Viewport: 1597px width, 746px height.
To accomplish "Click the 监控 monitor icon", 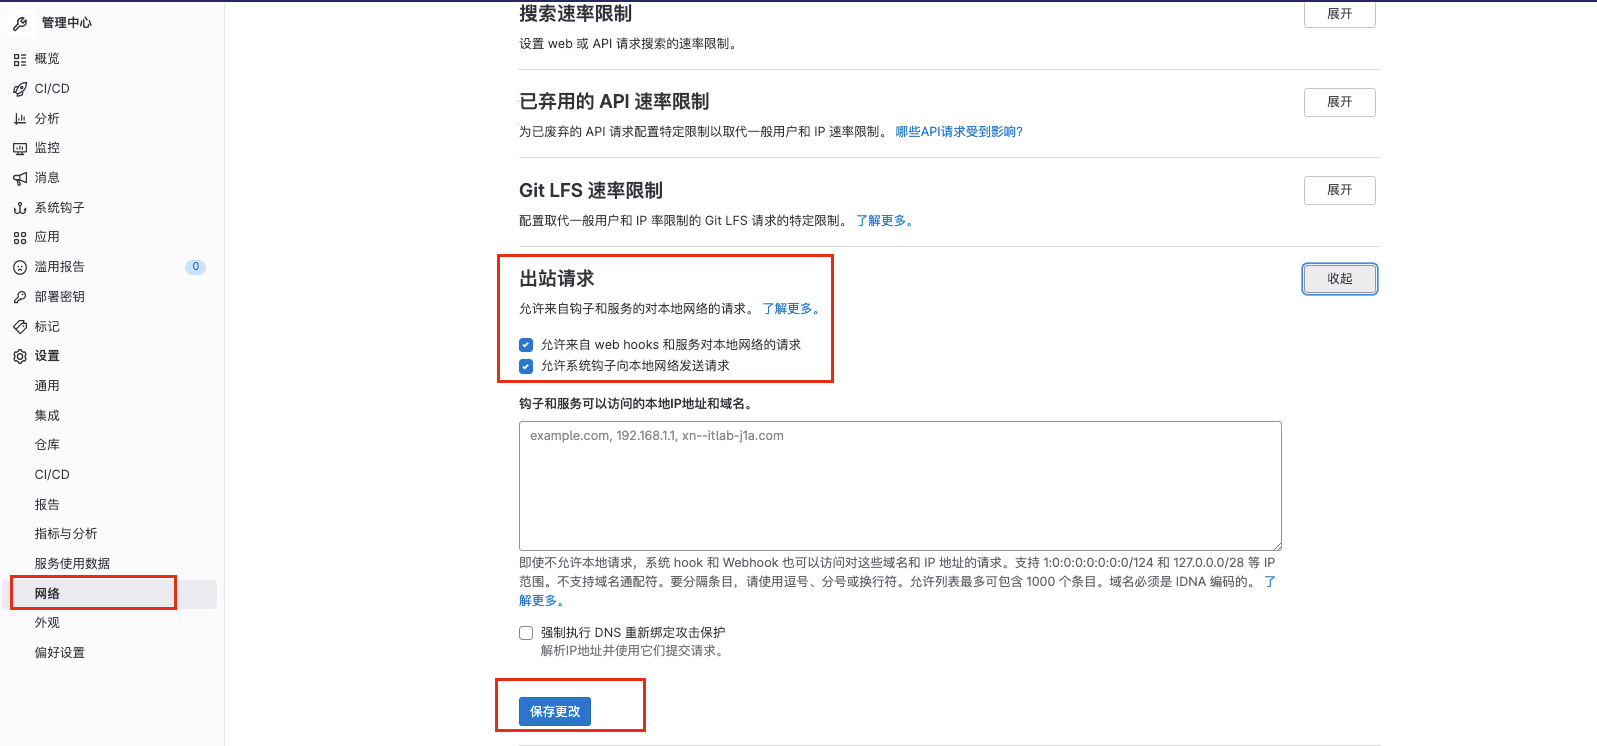I will 20,148.
